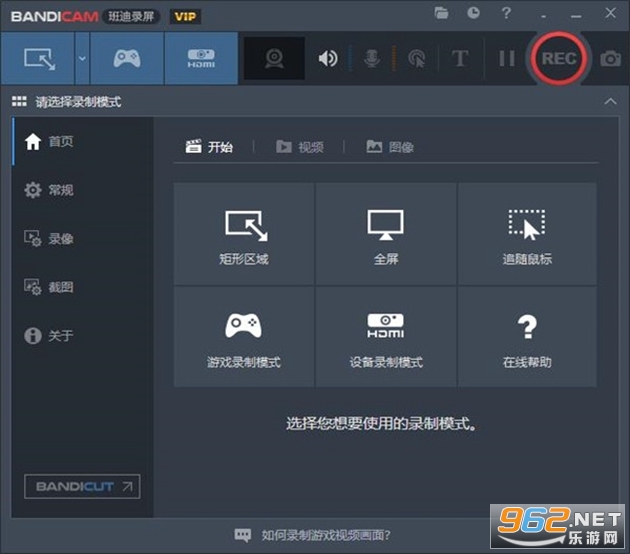This screenshot has width=630, height=554.
Task: Open the 在线帮助 online help tile
Action: (x=527, y=337)
